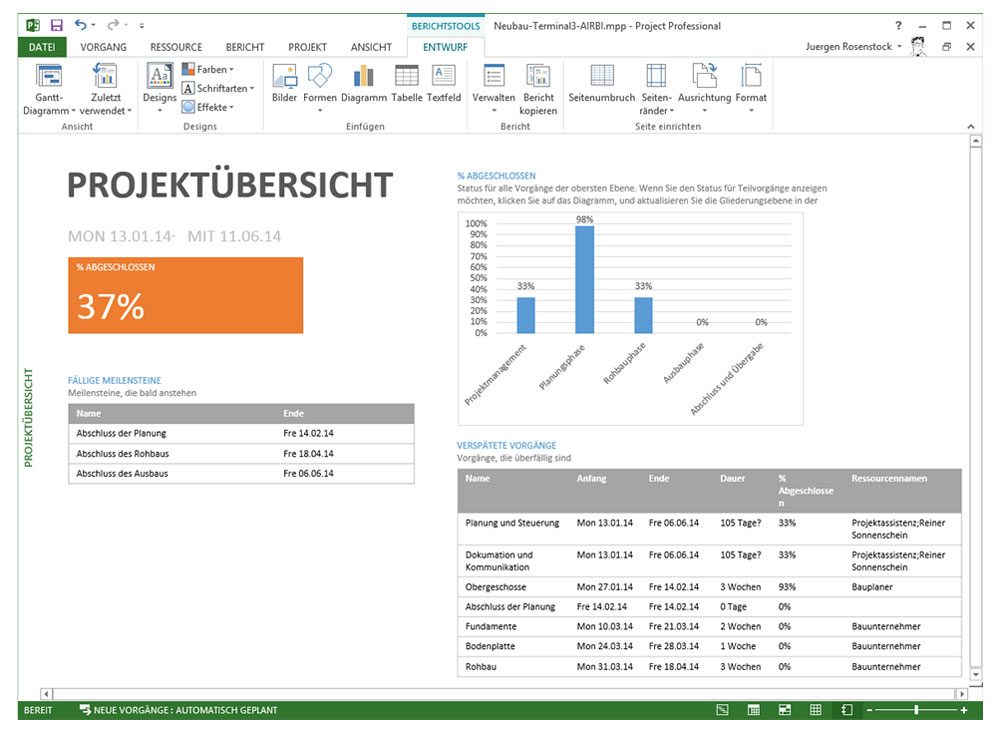Select the Planung und Steuerung task row

click(709, 529)
